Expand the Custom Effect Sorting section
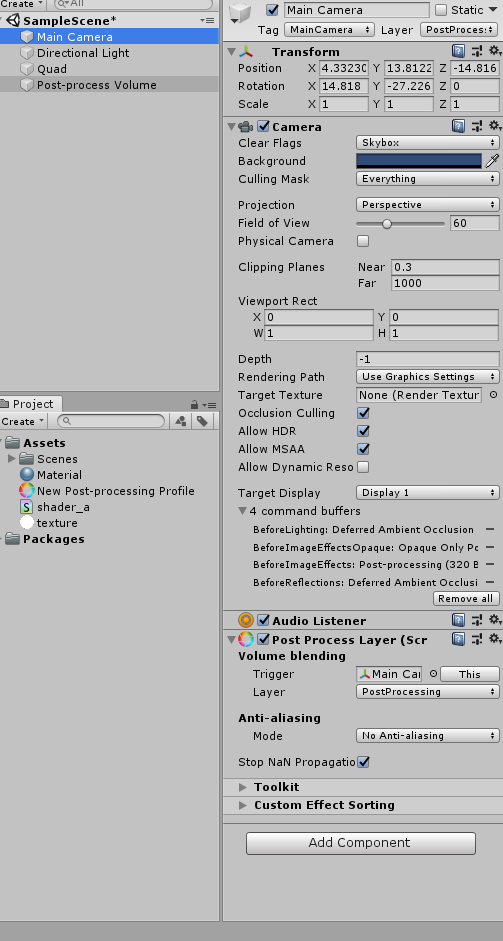Image resolution: width=503 pixels, height=941 pixels. click(242, 805)
